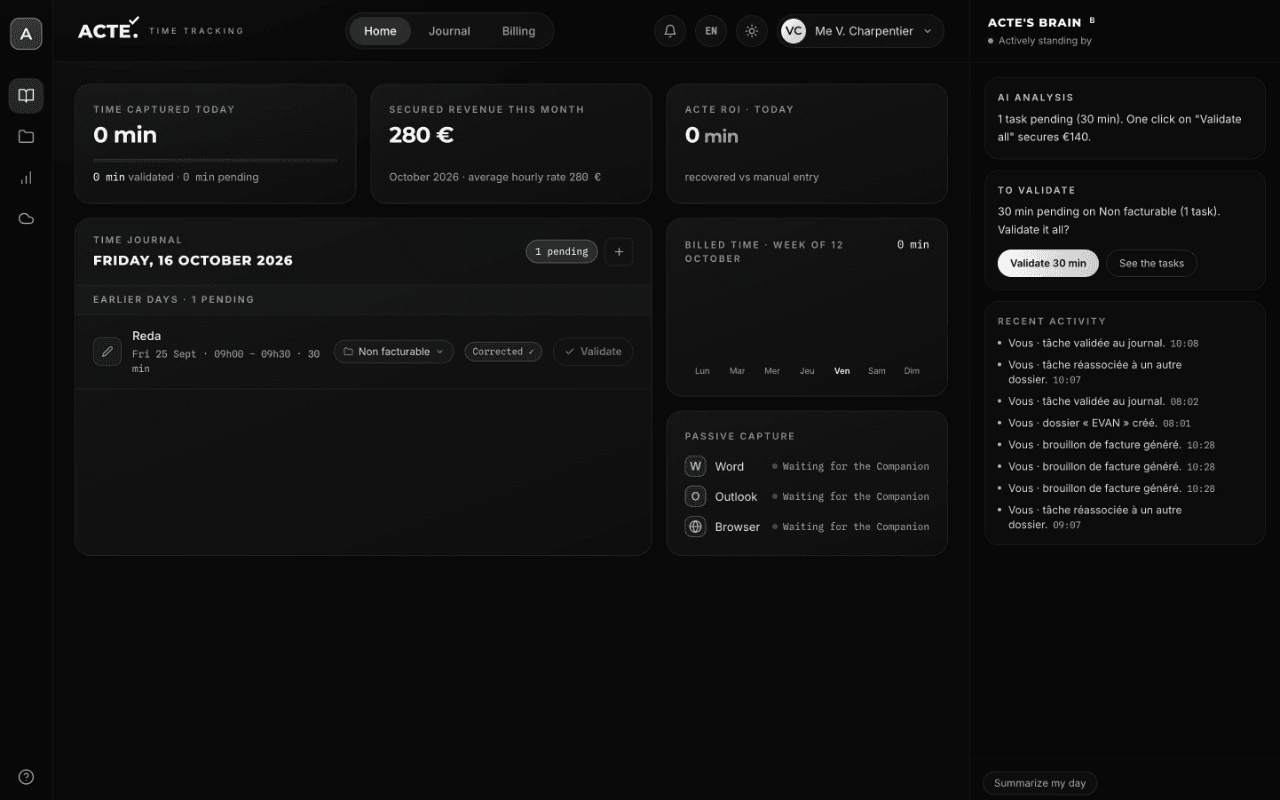Click the Validate 30 min button
Viewport: 1280px width, 800px height.
tap(1048, 263)
